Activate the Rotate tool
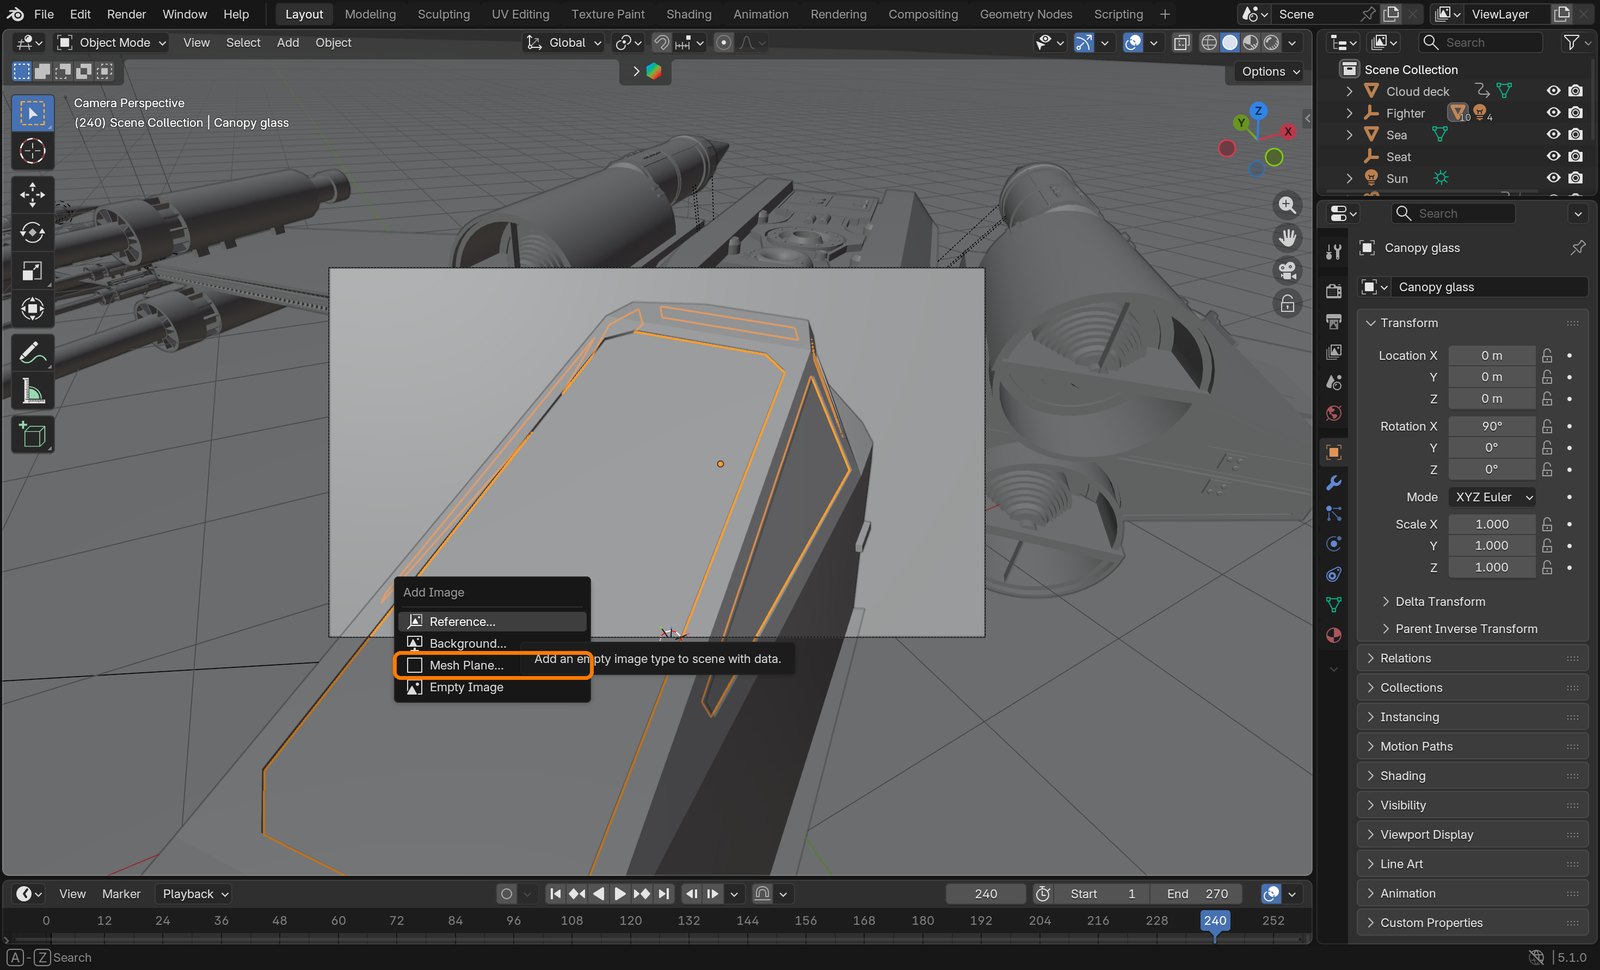 (x=32, y=233)
